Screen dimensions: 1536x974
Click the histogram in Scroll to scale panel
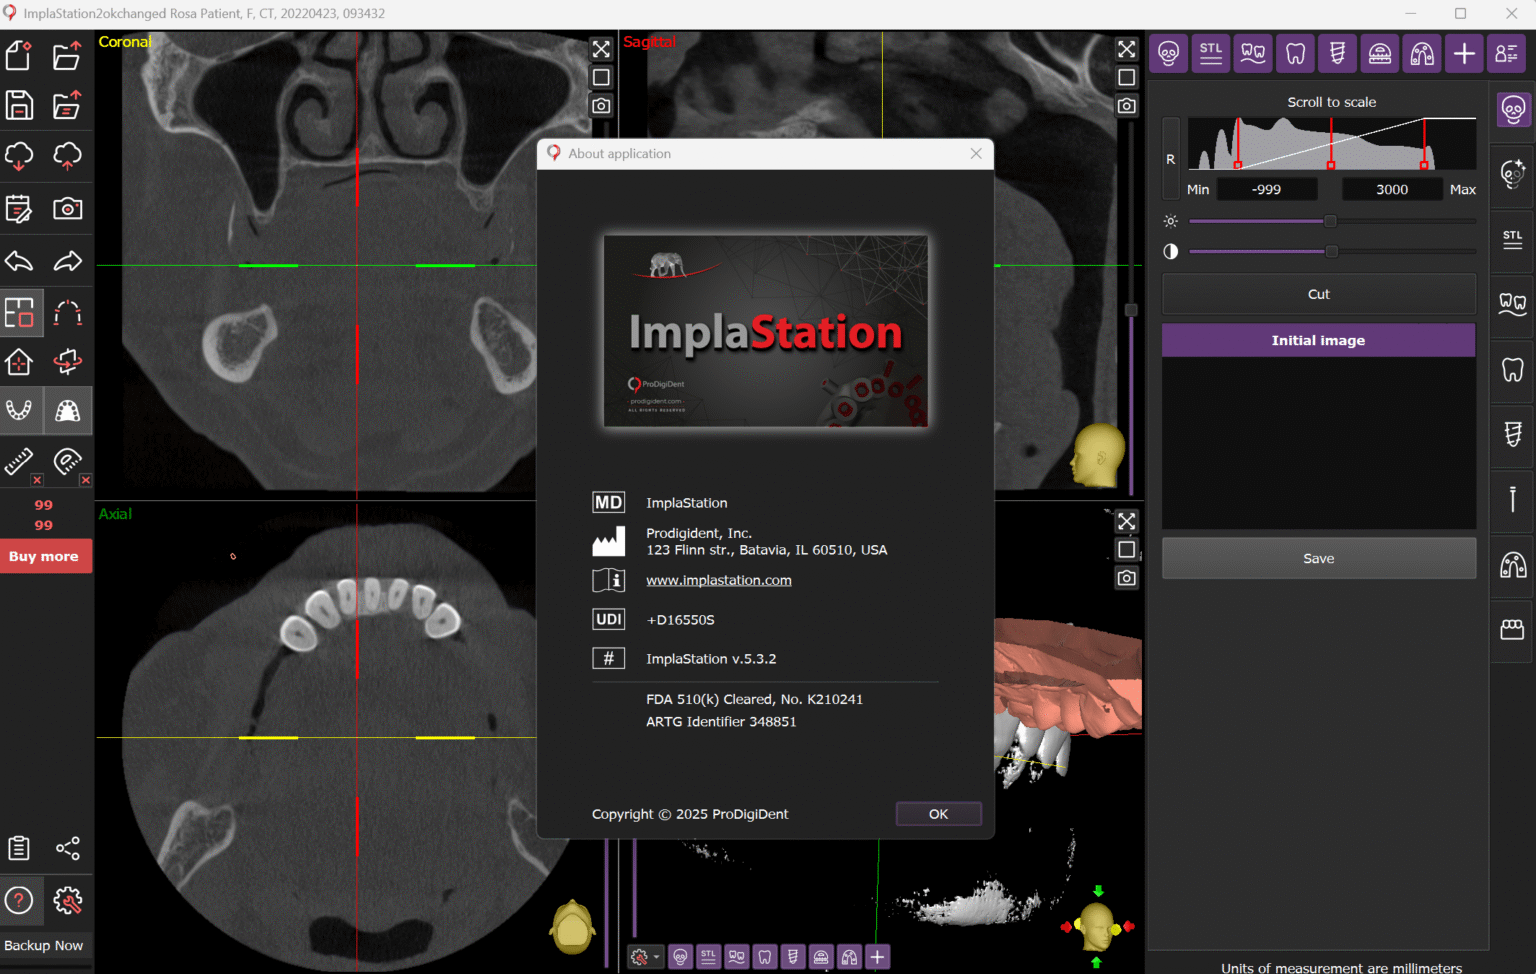pos(1332,144)
